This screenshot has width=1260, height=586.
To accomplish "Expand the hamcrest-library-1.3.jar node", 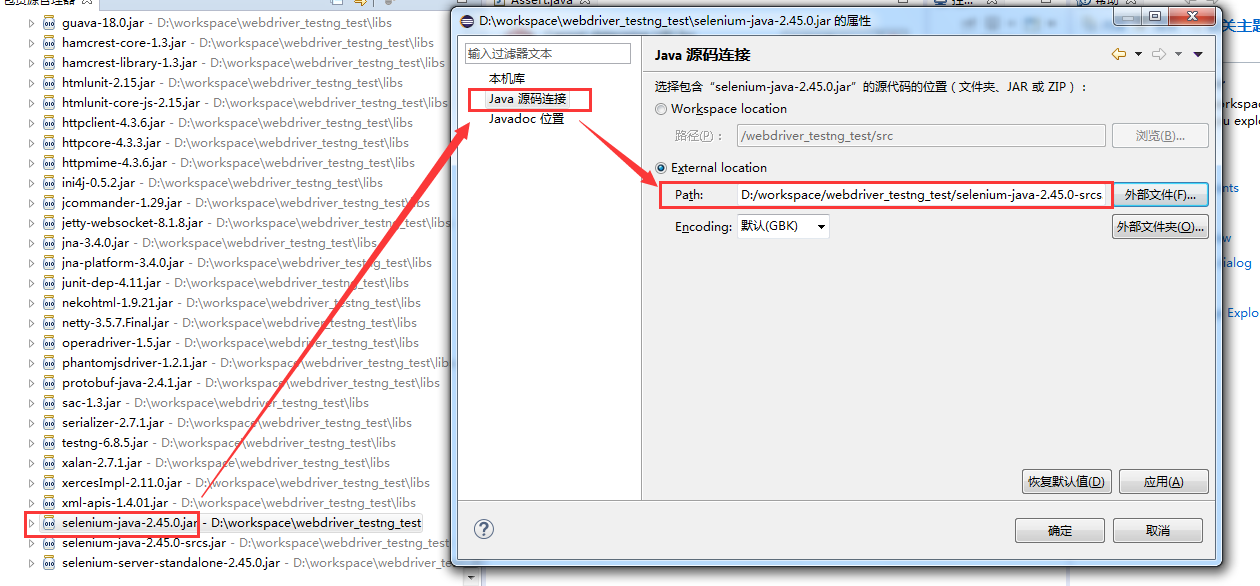I will tap(31, 62).
